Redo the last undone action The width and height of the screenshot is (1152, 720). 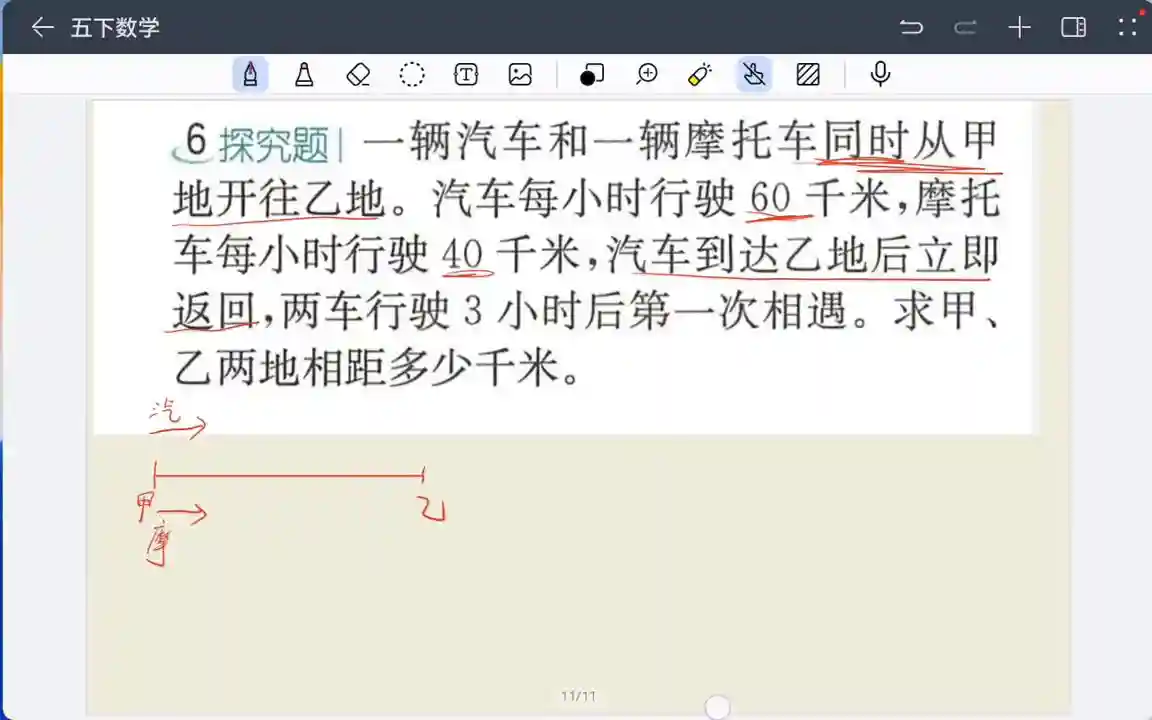click(965, 27)
